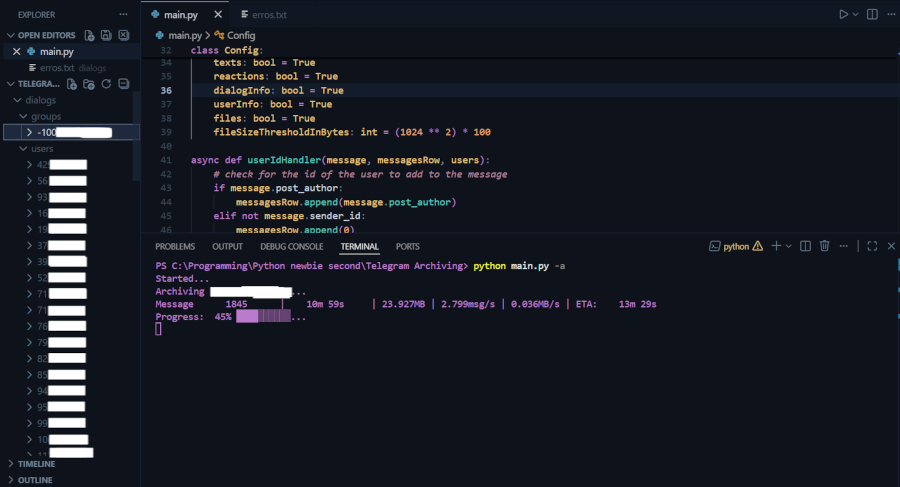Run the Python file with the play button

(x=843, y=14)
